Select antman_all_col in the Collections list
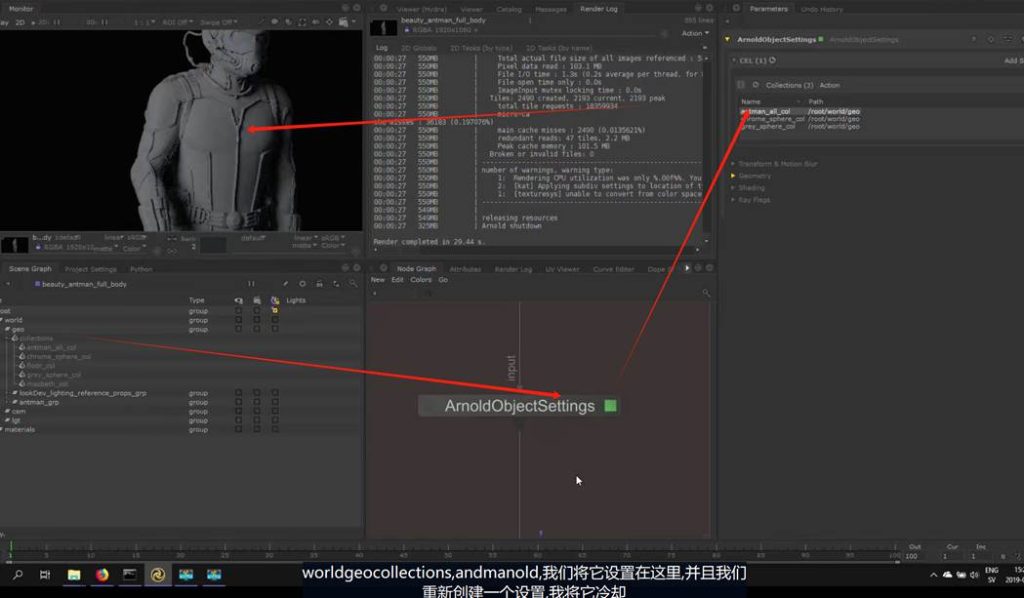This screenshot has width=1024, height=598. (766, 111)
